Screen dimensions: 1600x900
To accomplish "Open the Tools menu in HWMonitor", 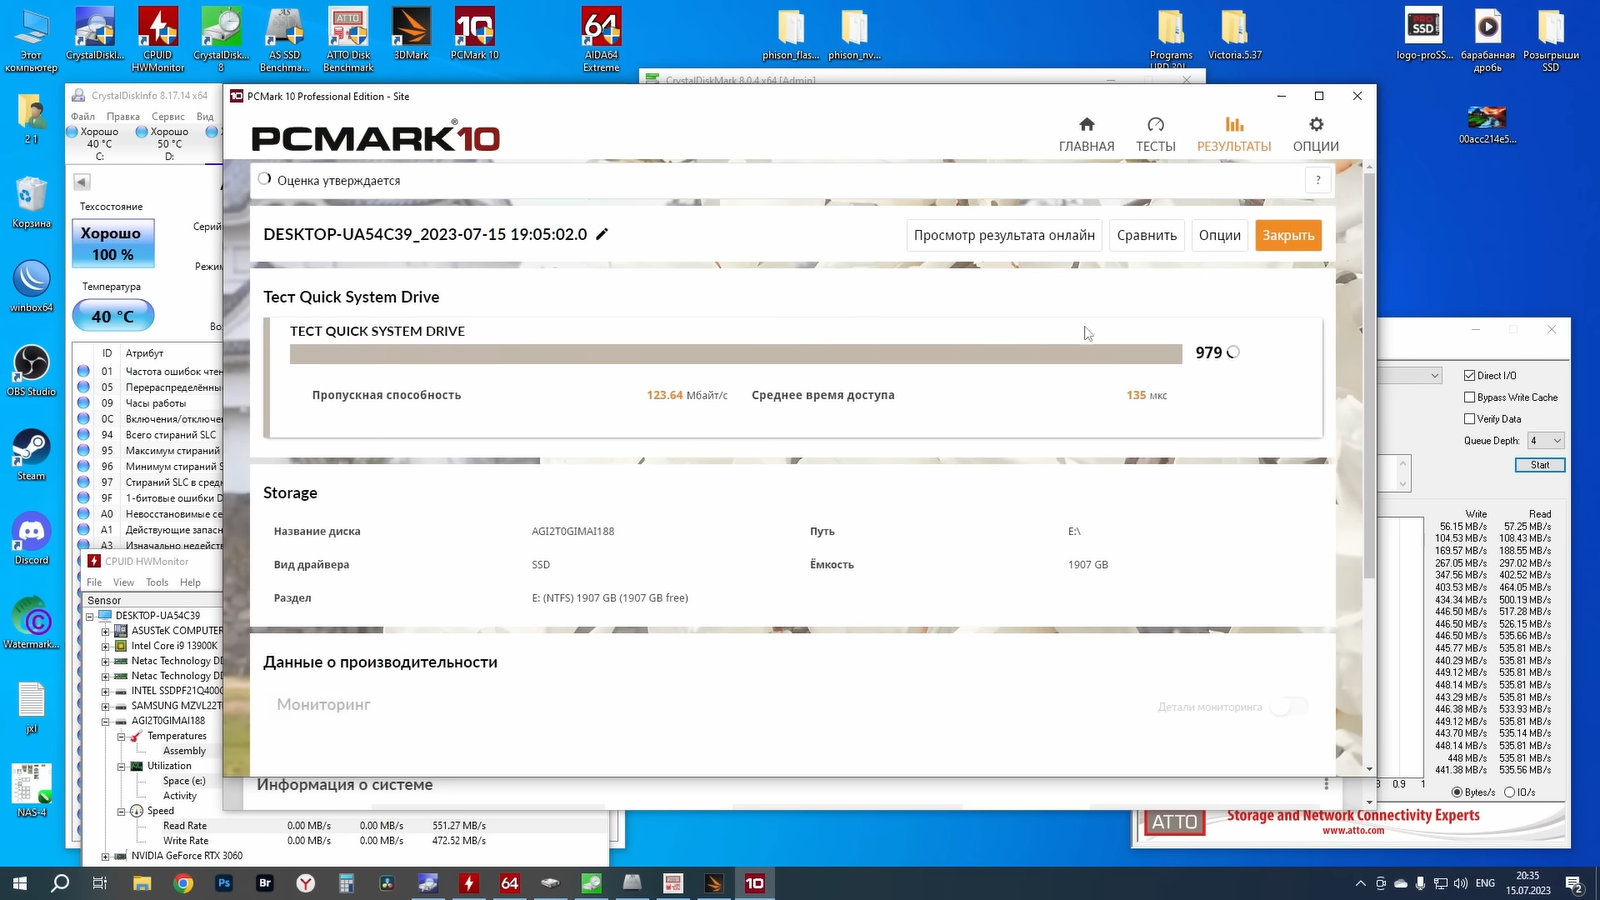I will (x=157, y=582).
